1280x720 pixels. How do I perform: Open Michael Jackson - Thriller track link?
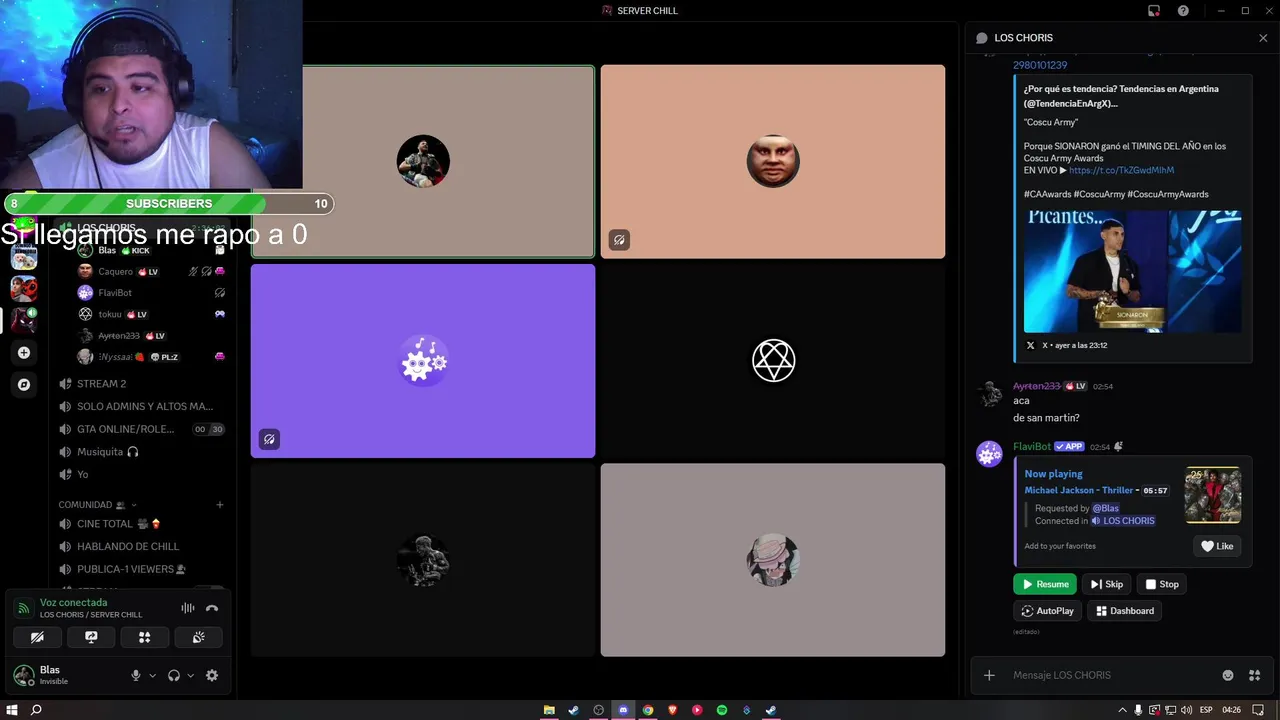(x=1079, y=490)
